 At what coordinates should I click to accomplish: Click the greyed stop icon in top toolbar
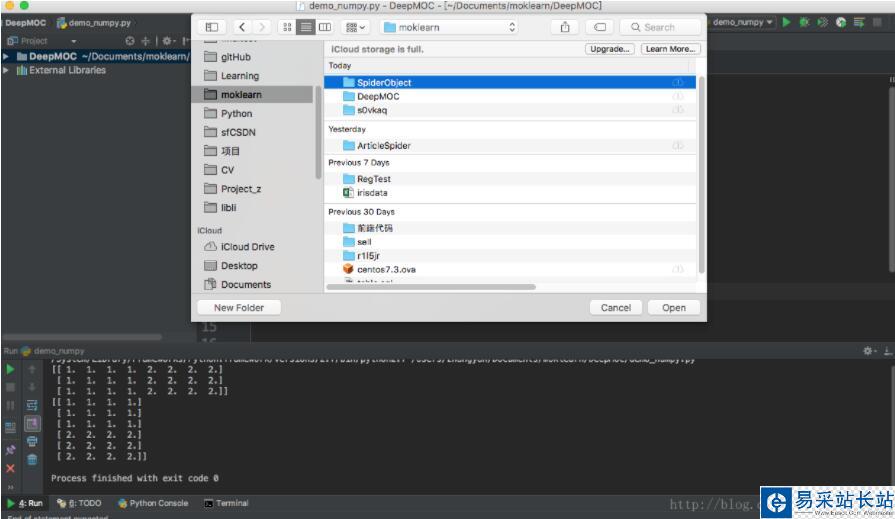pos(877,22)
